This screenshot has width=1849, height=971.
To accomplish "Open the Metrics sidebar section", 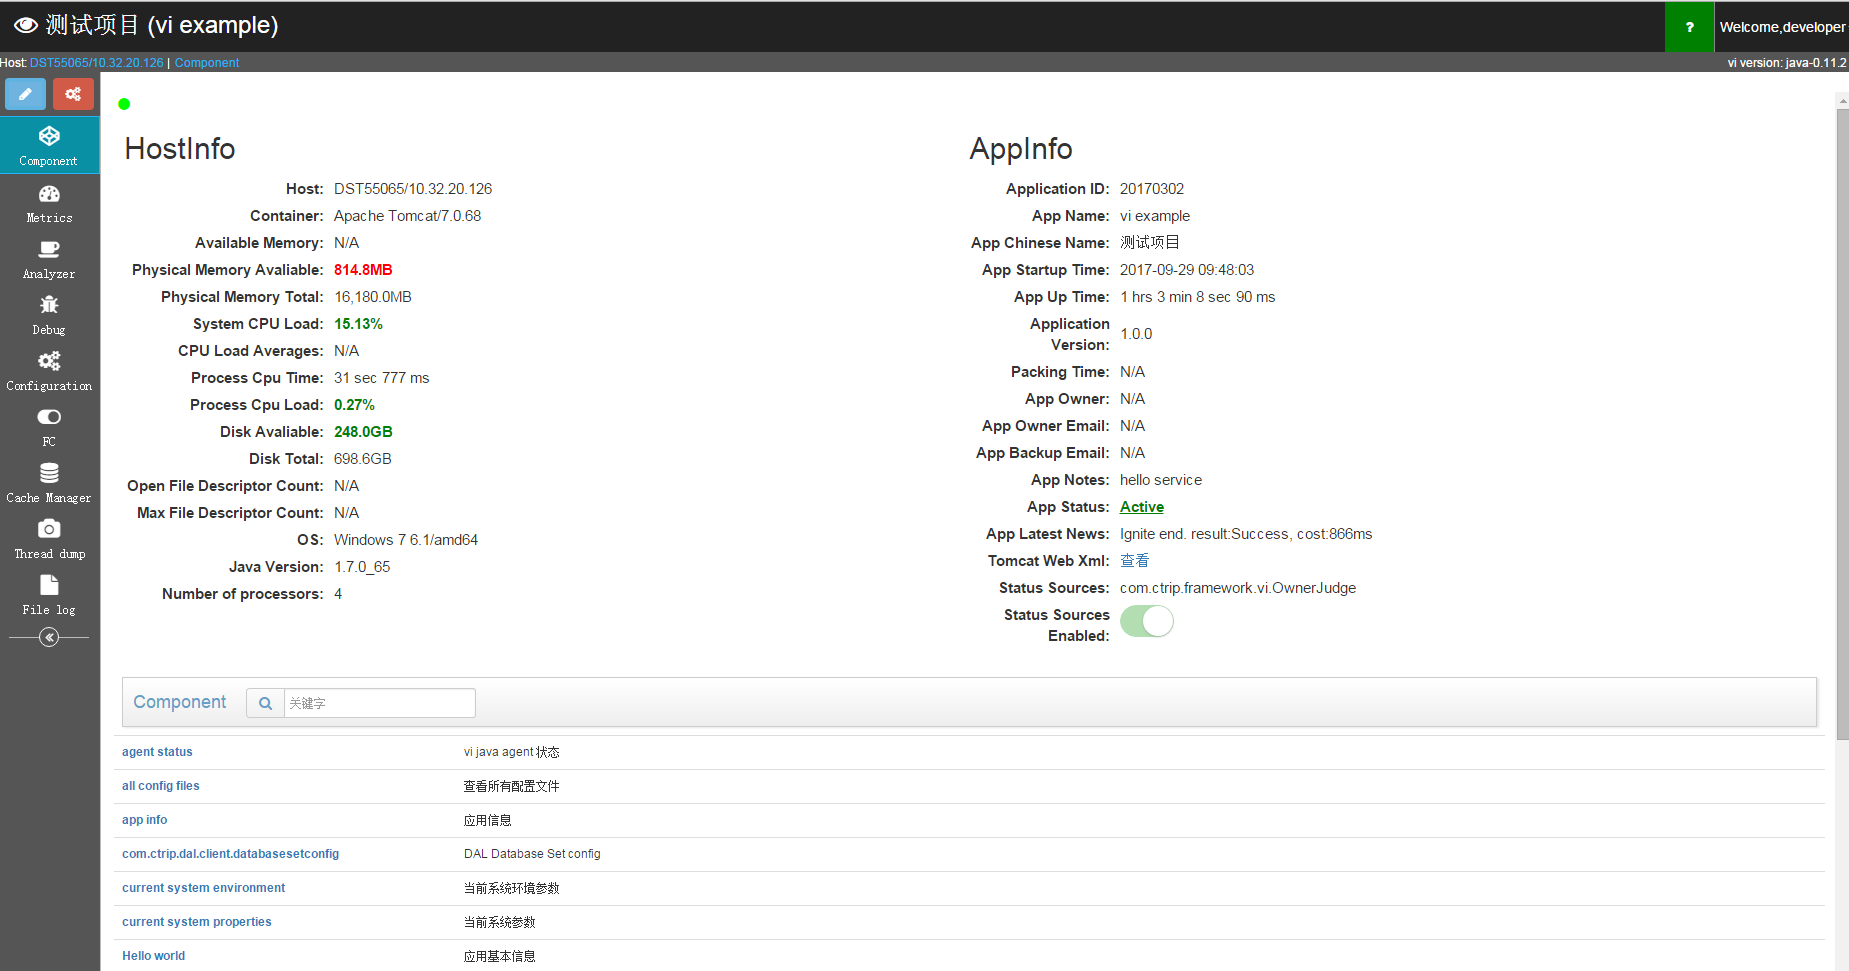I will [49, 203].
